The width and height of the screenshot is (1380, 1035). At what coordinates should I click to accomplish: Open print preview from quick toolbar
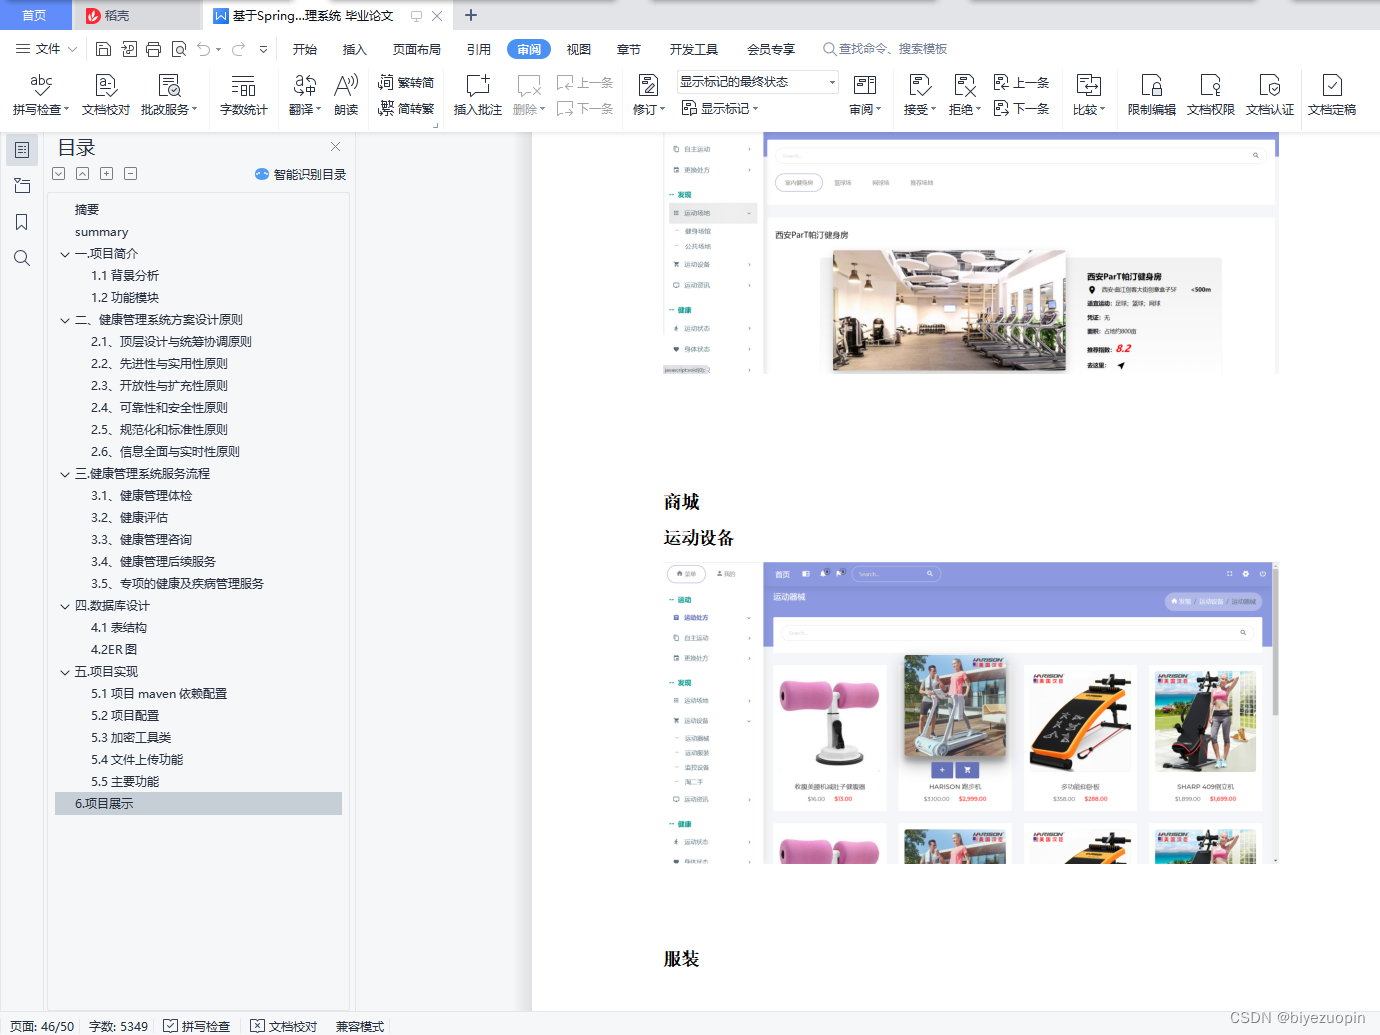(x=179, y=49)
